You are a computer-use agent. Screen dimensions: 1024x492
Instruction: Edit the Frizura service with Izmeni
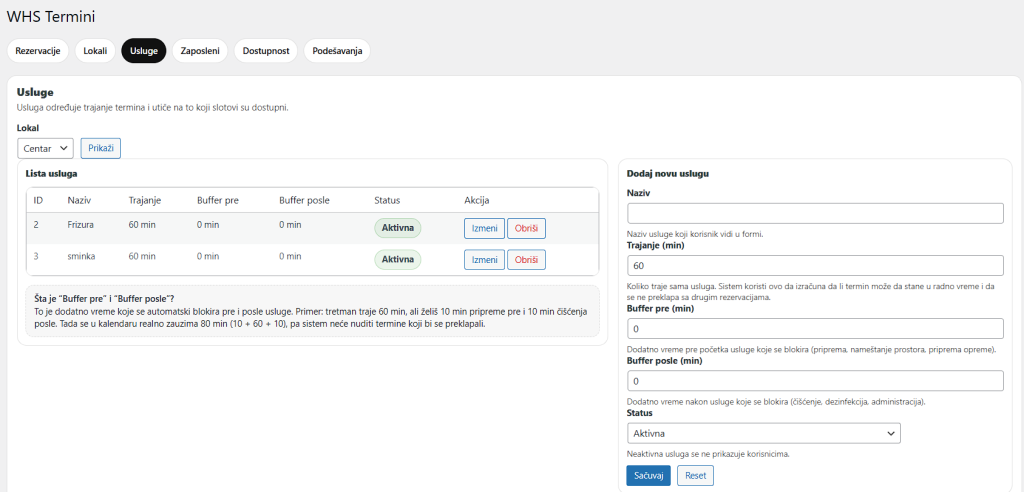click(x=484, y=229)
